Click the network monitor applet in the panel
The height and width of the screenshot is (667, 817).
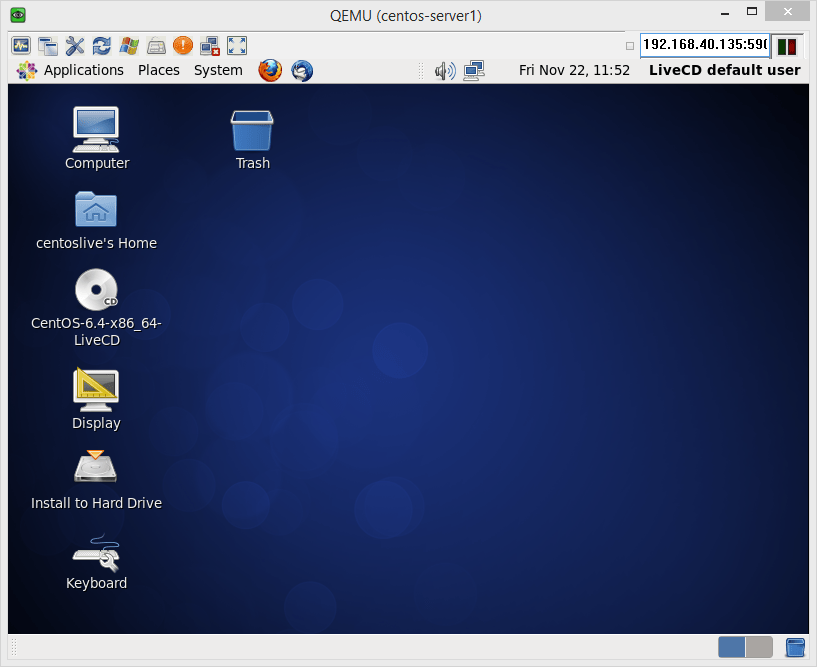point(472,70)
